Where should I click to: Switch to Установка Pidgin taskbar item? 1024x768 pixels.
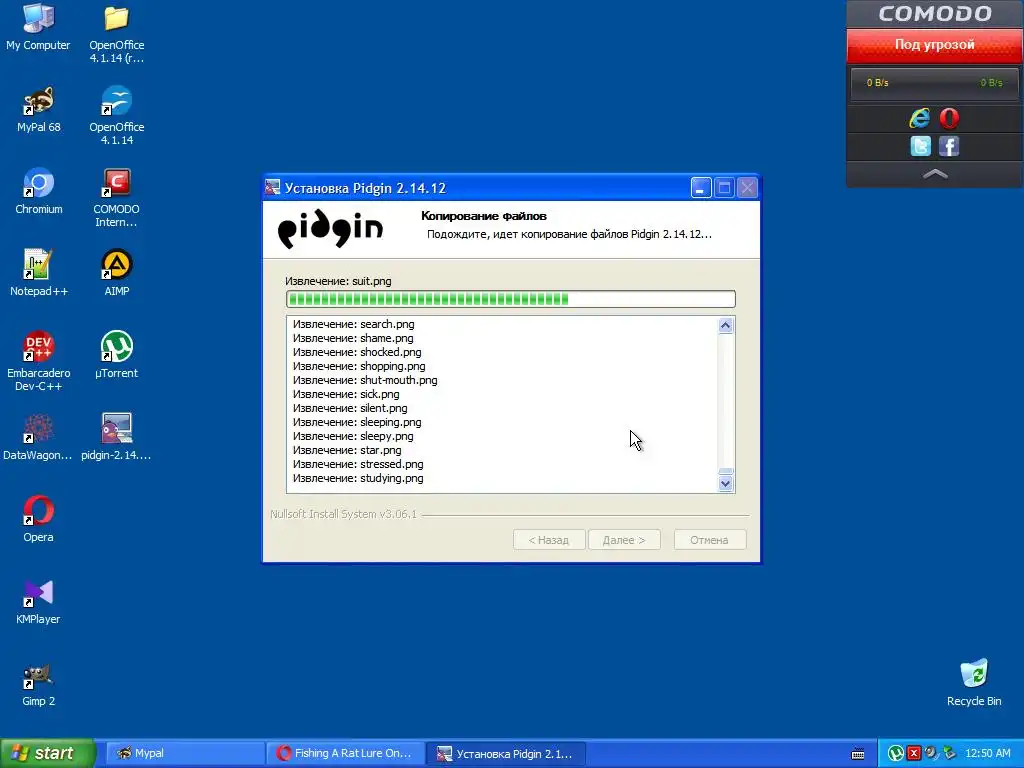click(x=506, y=754)
